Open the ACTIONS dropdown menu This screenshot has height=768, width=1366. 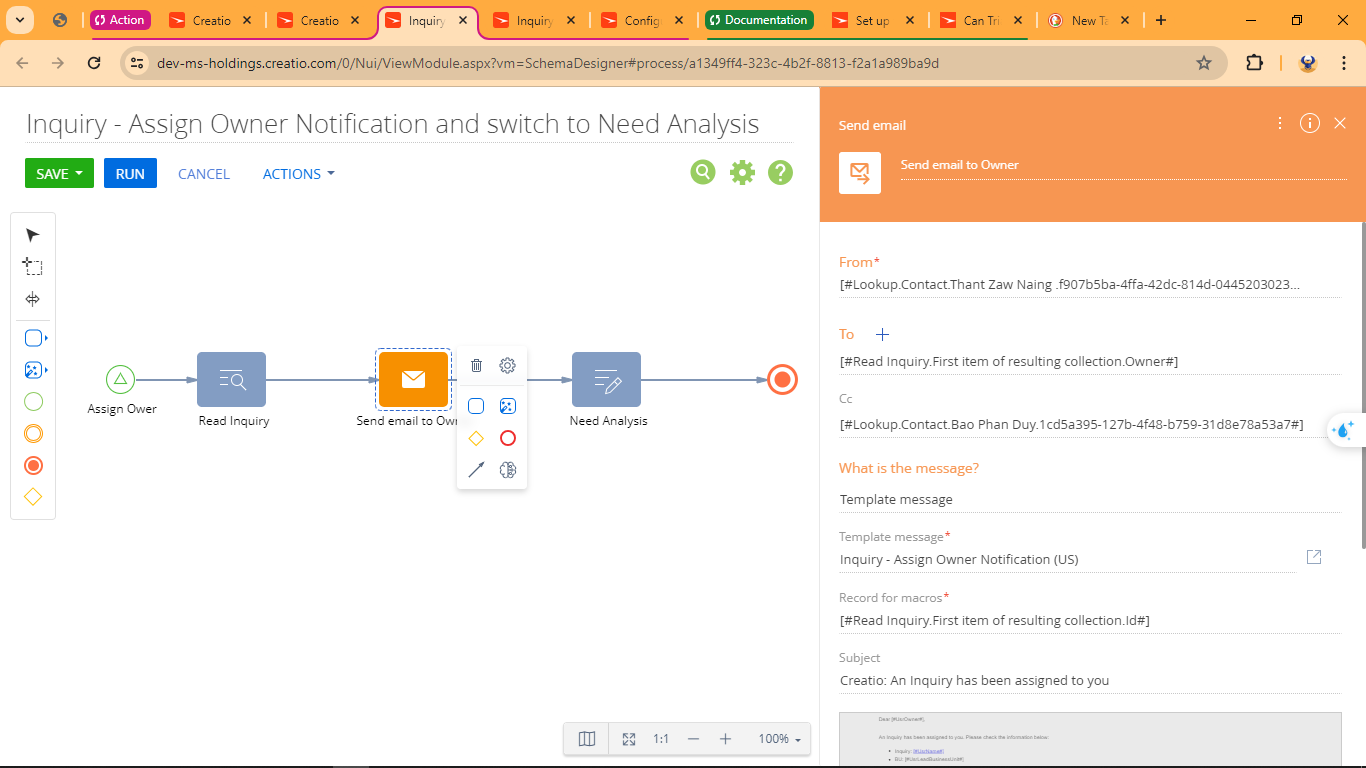(x=298, y=174)
